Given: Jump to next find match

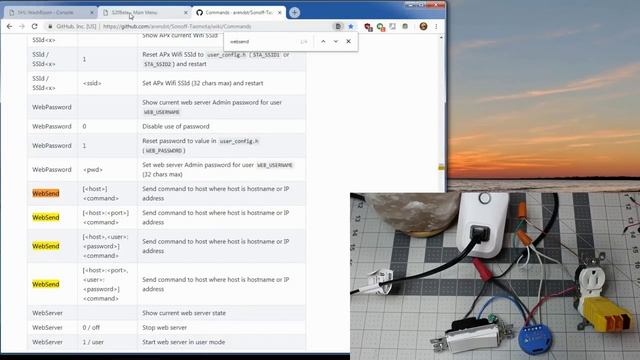Looking at the screenshot, I should pyautogui.click(x=336, y=41).
